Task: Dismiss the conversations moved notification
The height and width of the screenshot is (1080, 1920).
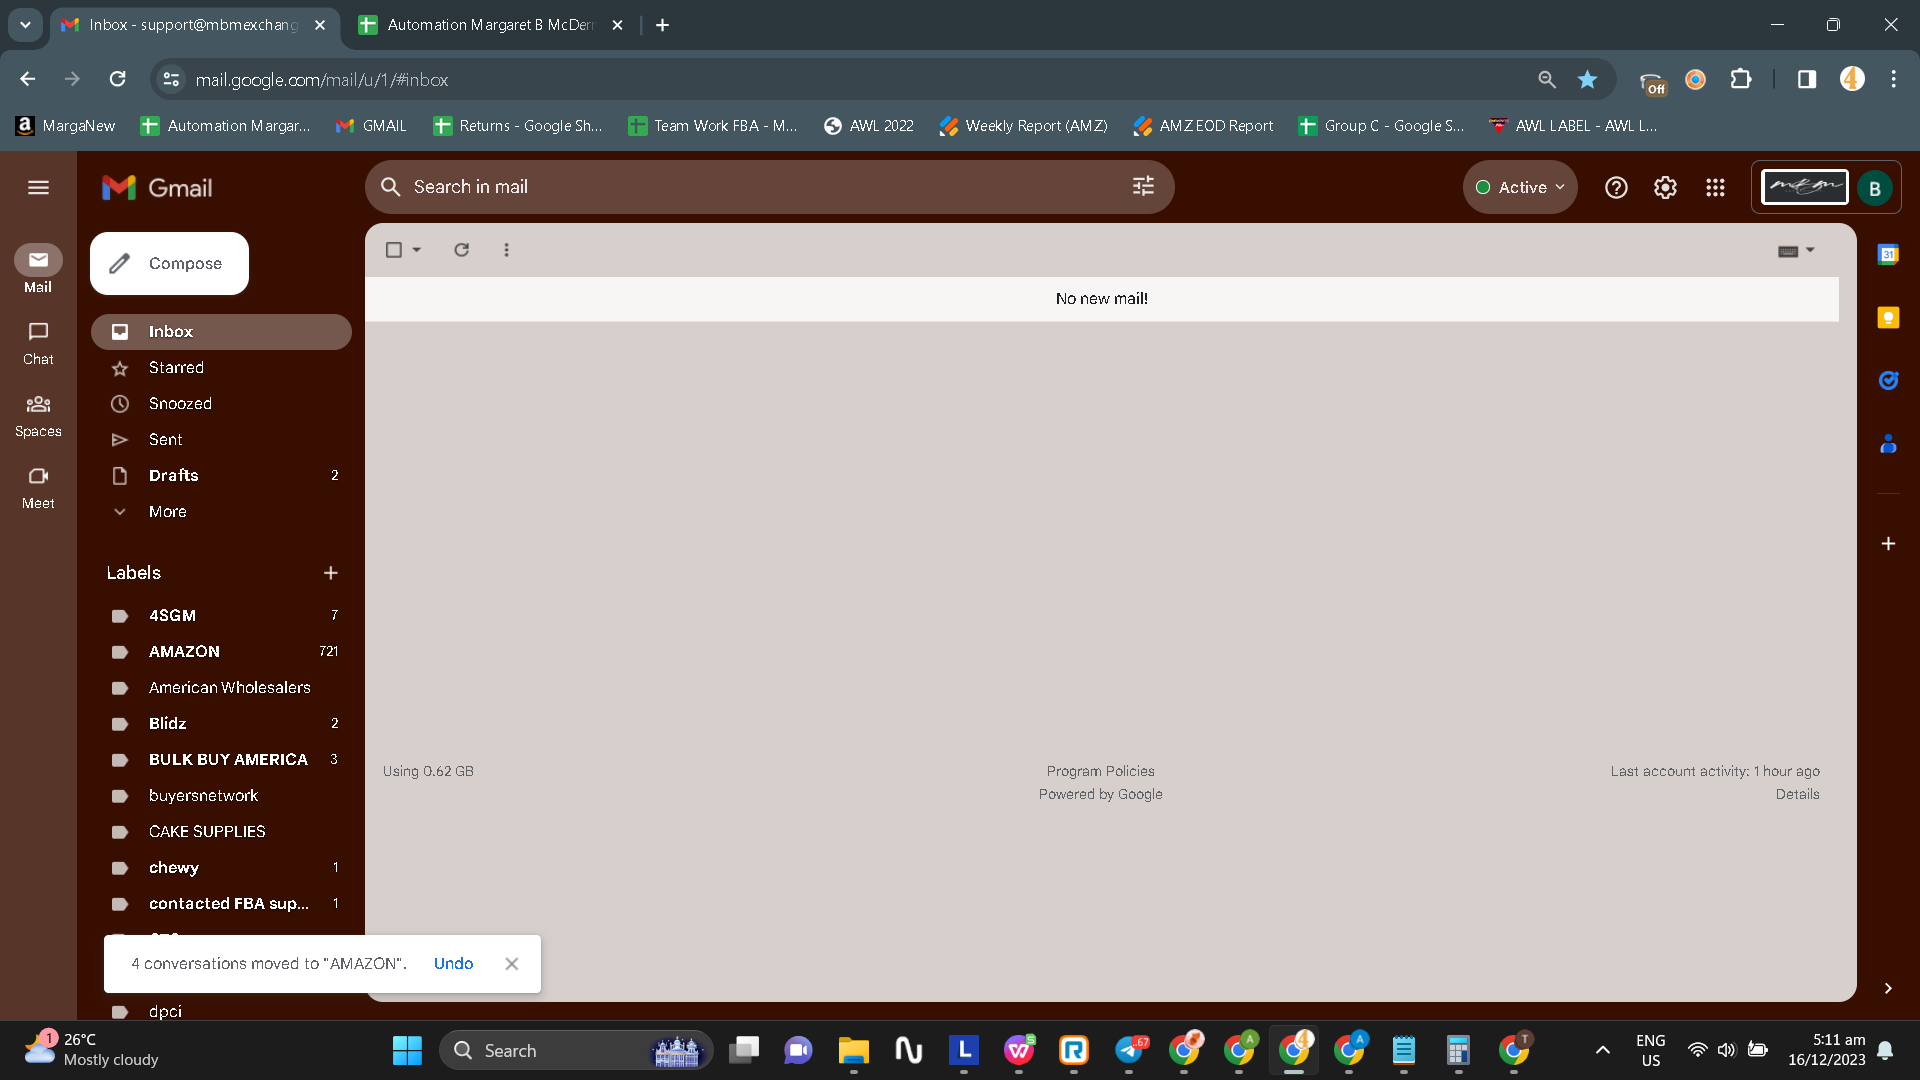Action: point(512,963)
